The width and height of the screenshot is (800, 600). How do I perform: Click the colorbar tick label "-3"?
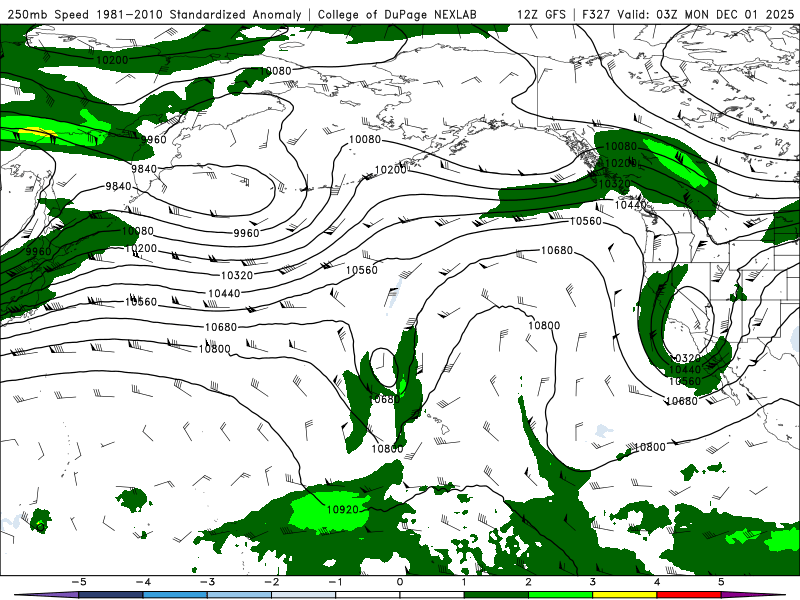[207, 582]
